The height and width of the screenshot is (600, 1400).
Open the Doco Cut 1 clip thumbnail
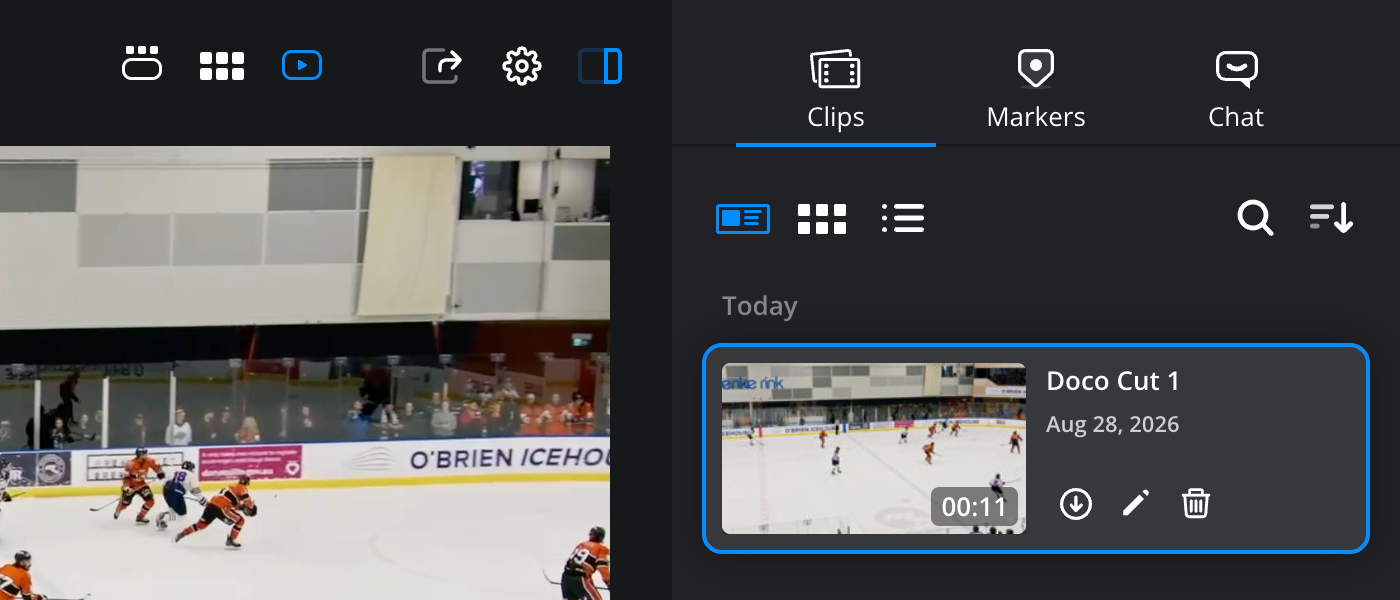coord(874,448)
